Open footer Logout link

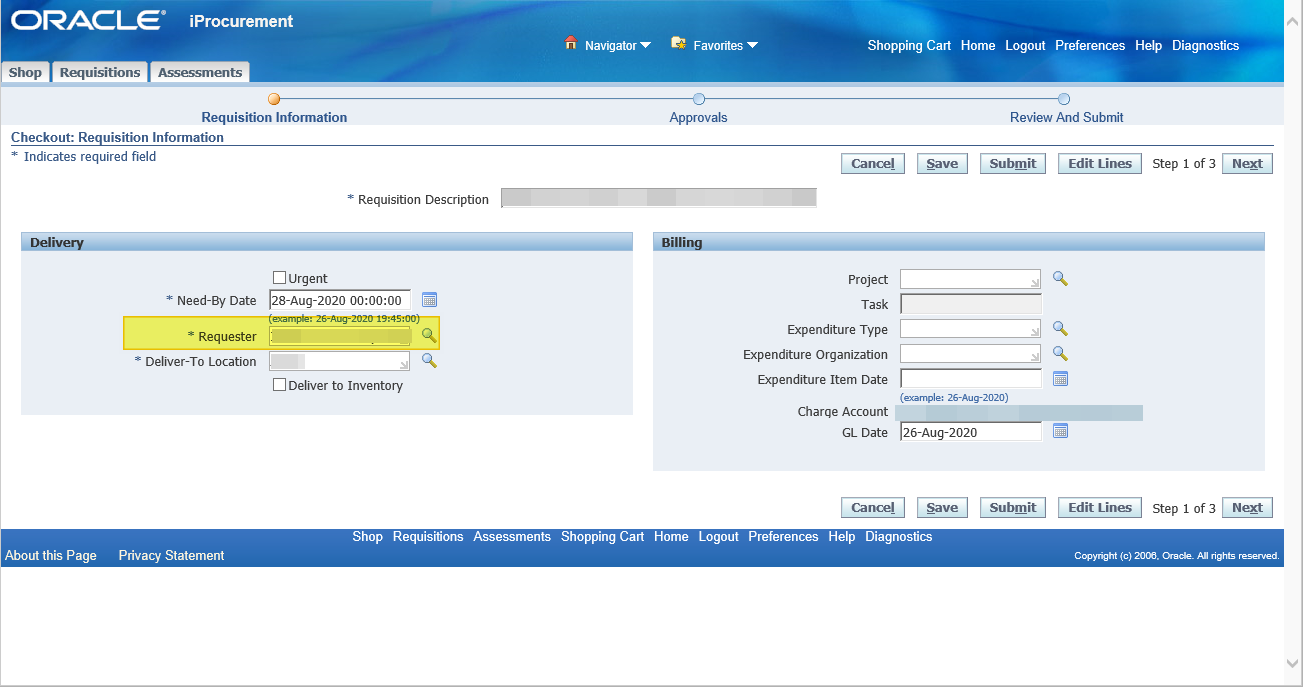click(718, 537)
